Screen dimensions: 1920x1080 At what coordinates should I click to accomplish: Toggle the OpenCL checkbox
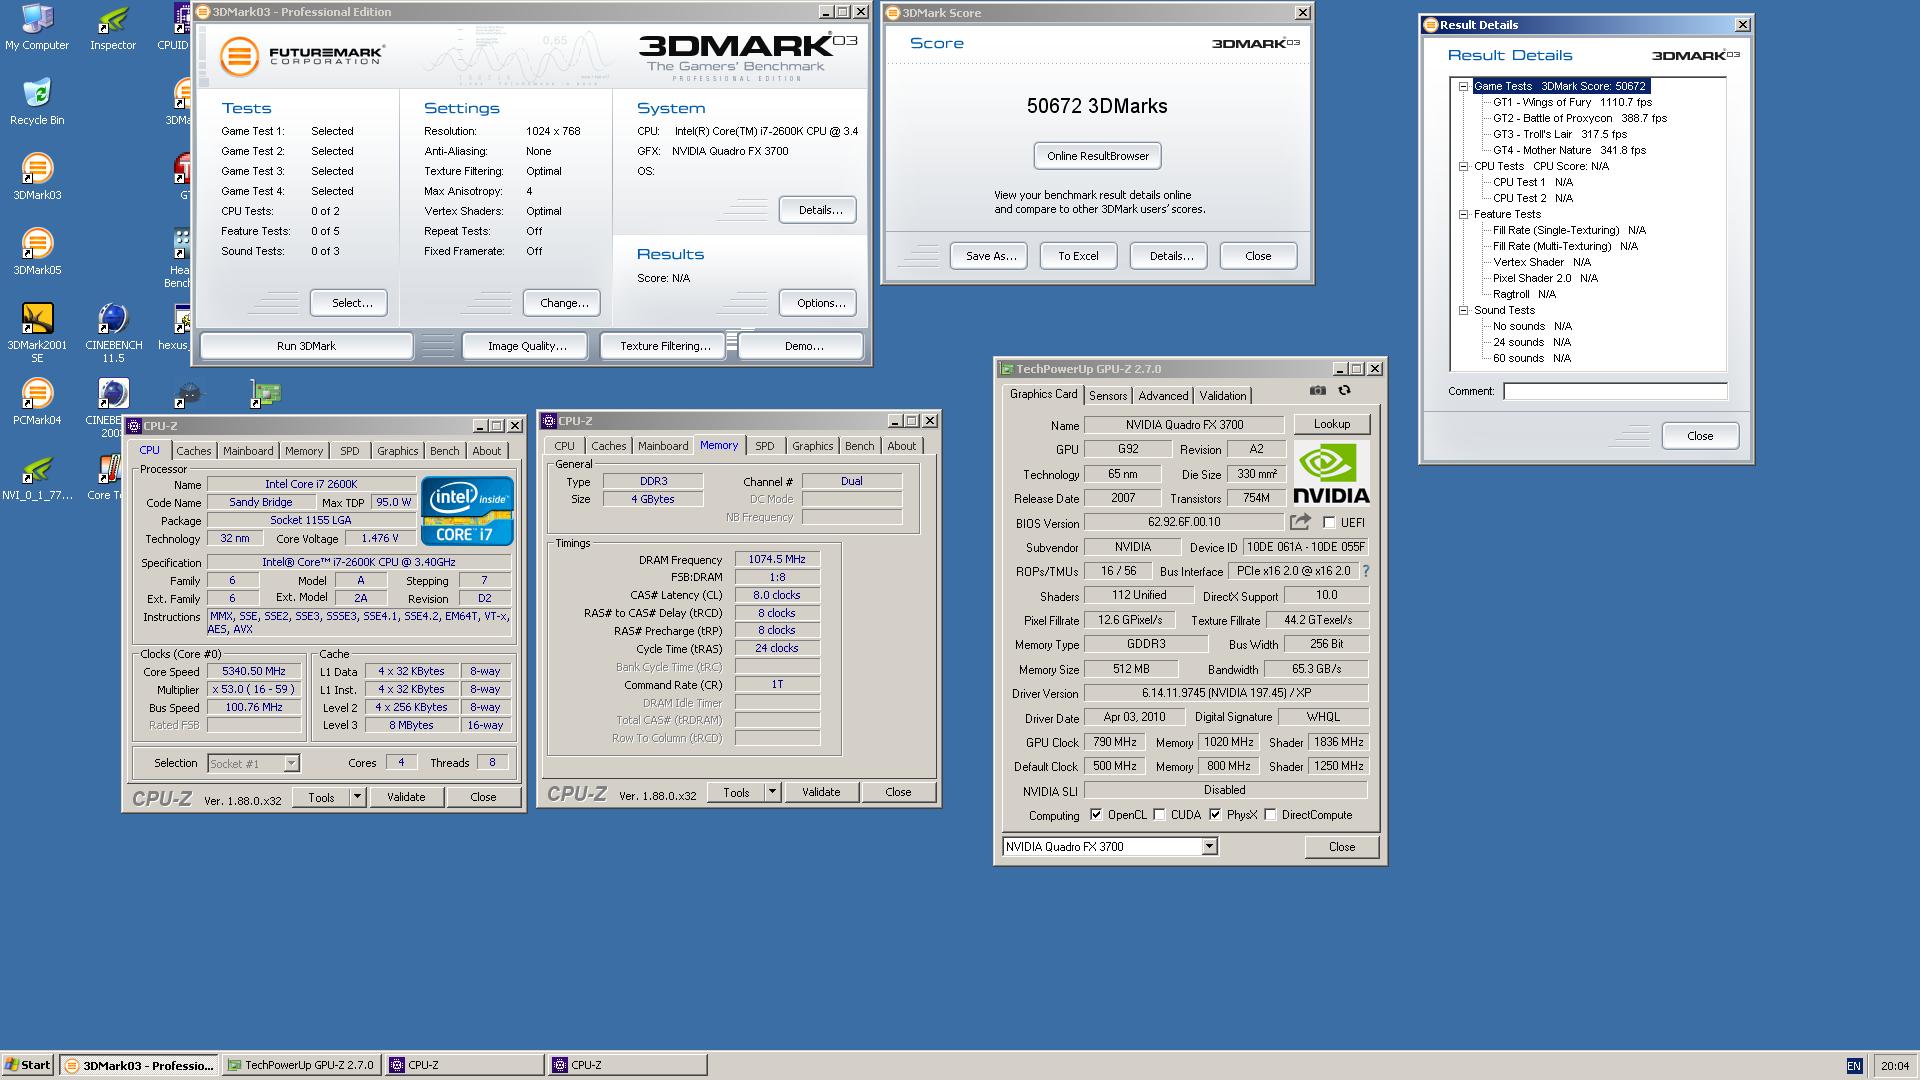click(x=1096, y=815)
